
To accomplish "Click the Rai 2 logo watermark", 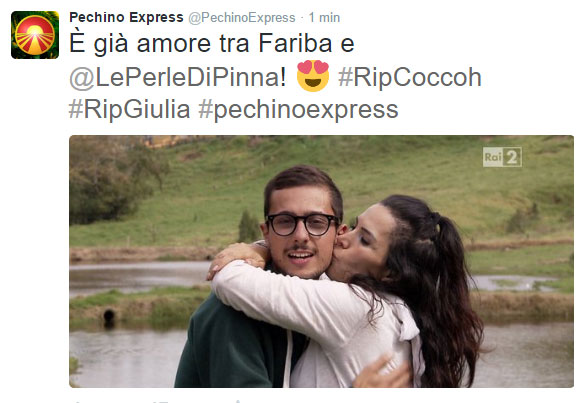I will point(502,157).
